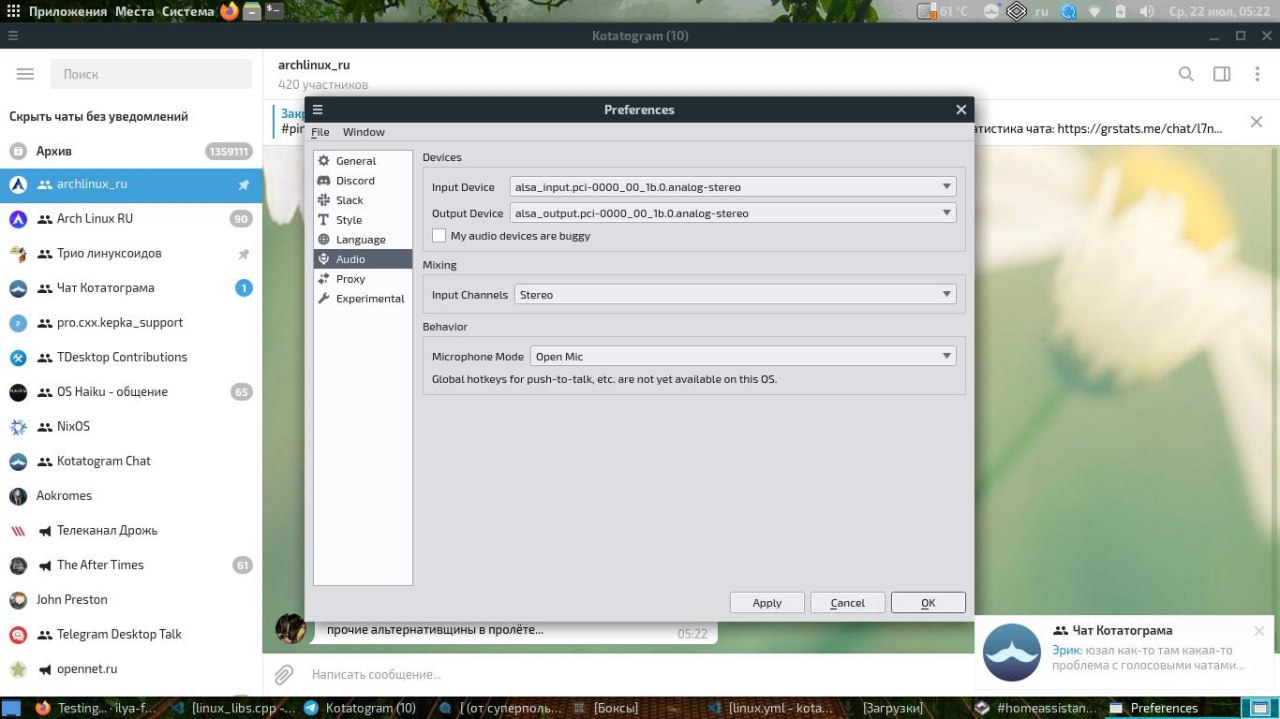
Task: Open File menu in Preferences
Action: [320, 132]
